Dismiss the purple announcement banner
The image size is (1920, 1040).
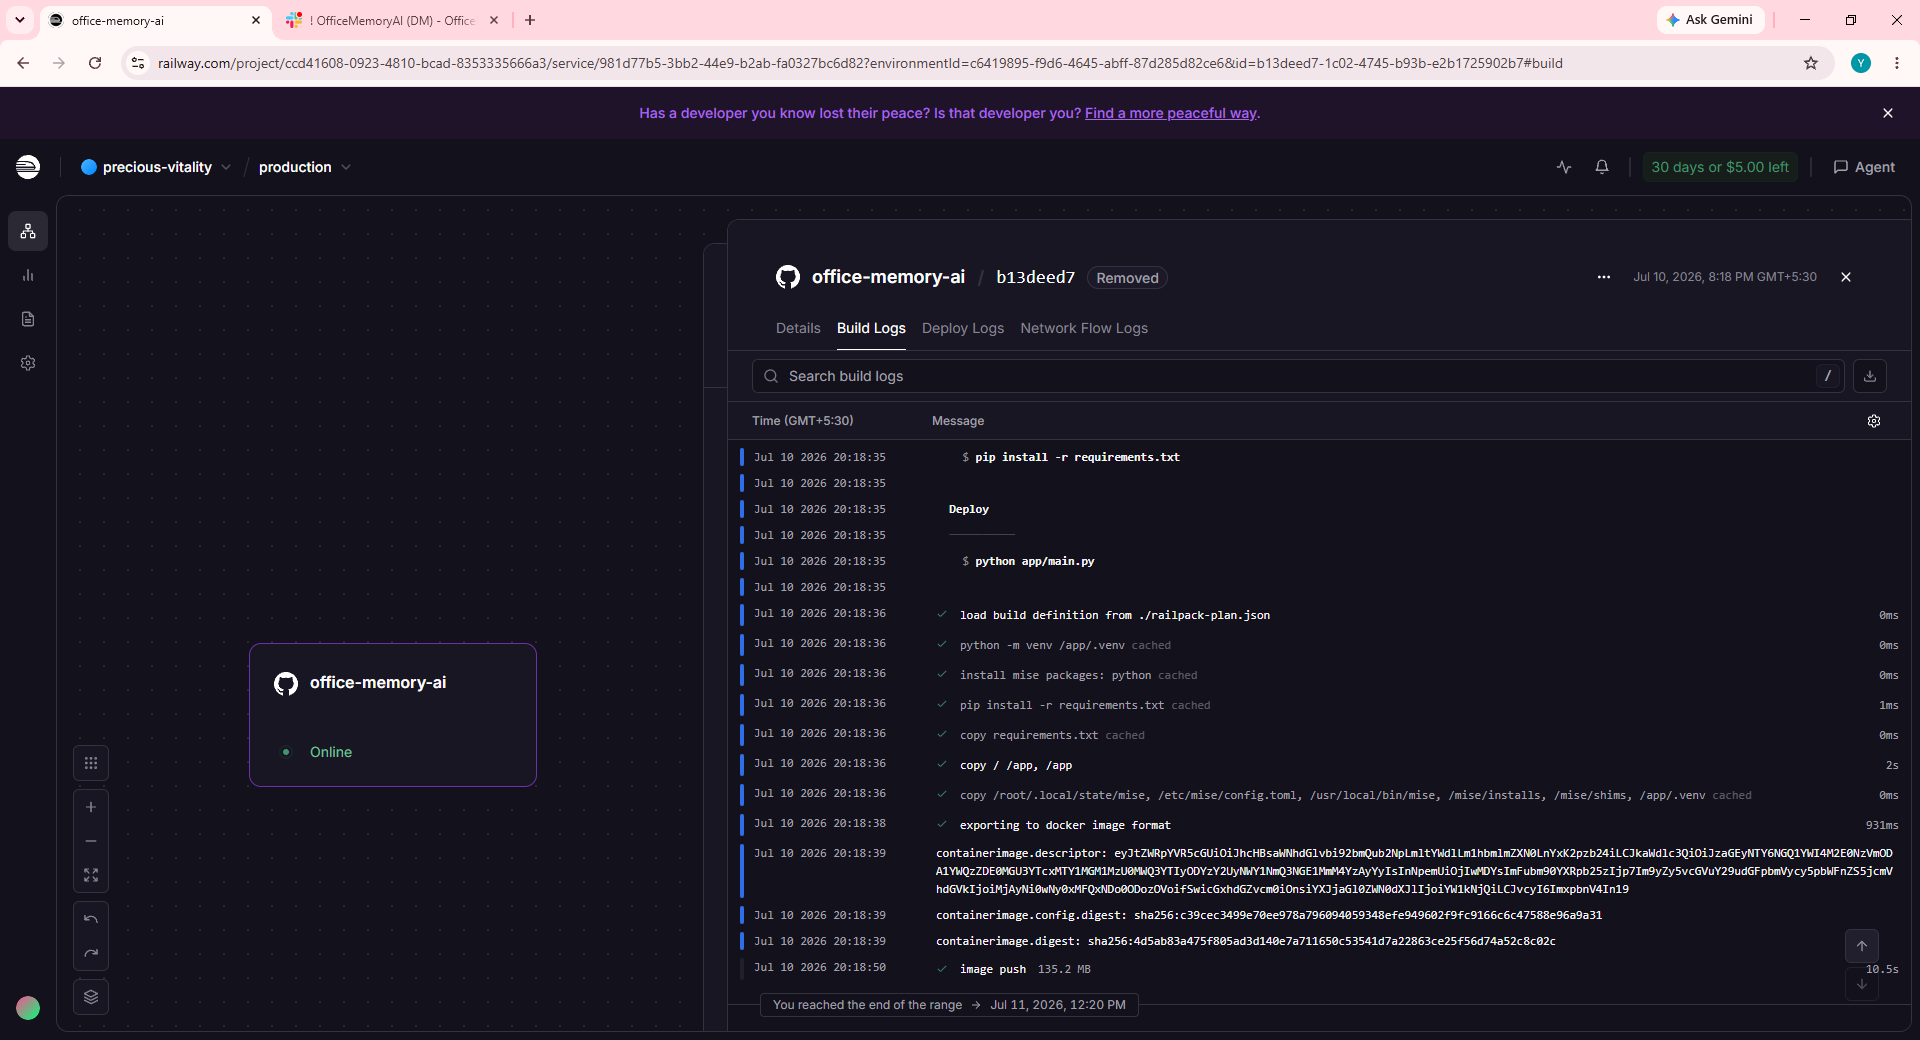[x=1888, y=113]
